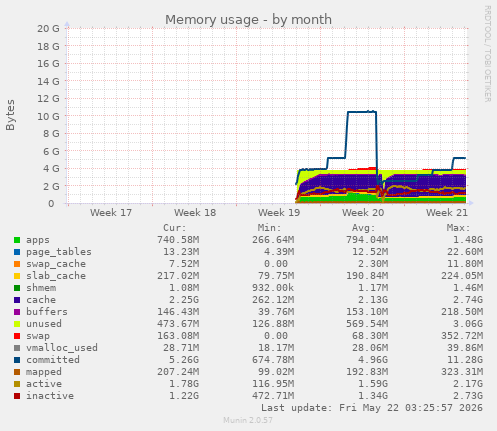
Task: Click the active olive legend swatch
Action: 17,384
